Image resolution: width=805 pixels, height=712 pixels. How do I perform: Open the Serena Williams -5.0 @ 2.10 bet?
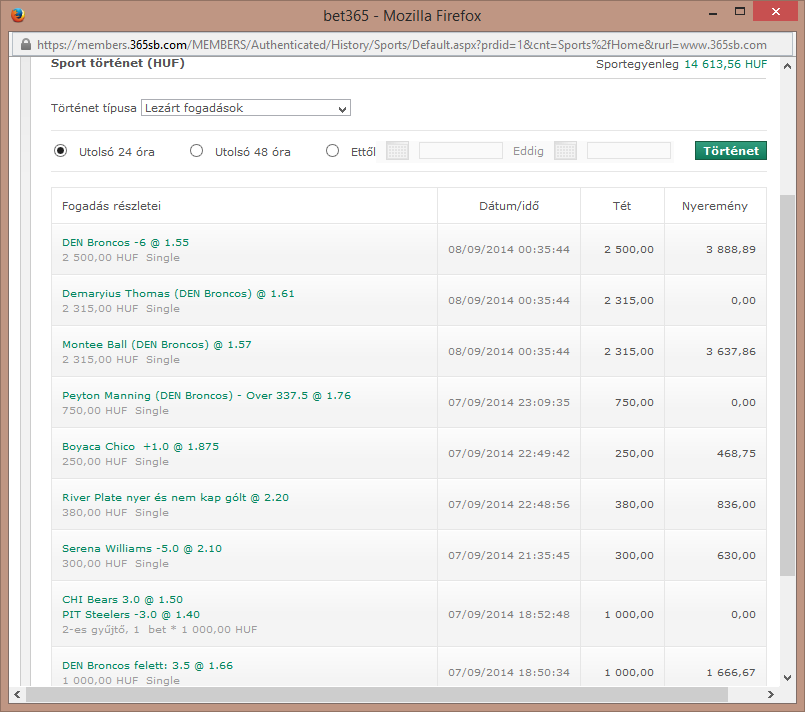142,548
